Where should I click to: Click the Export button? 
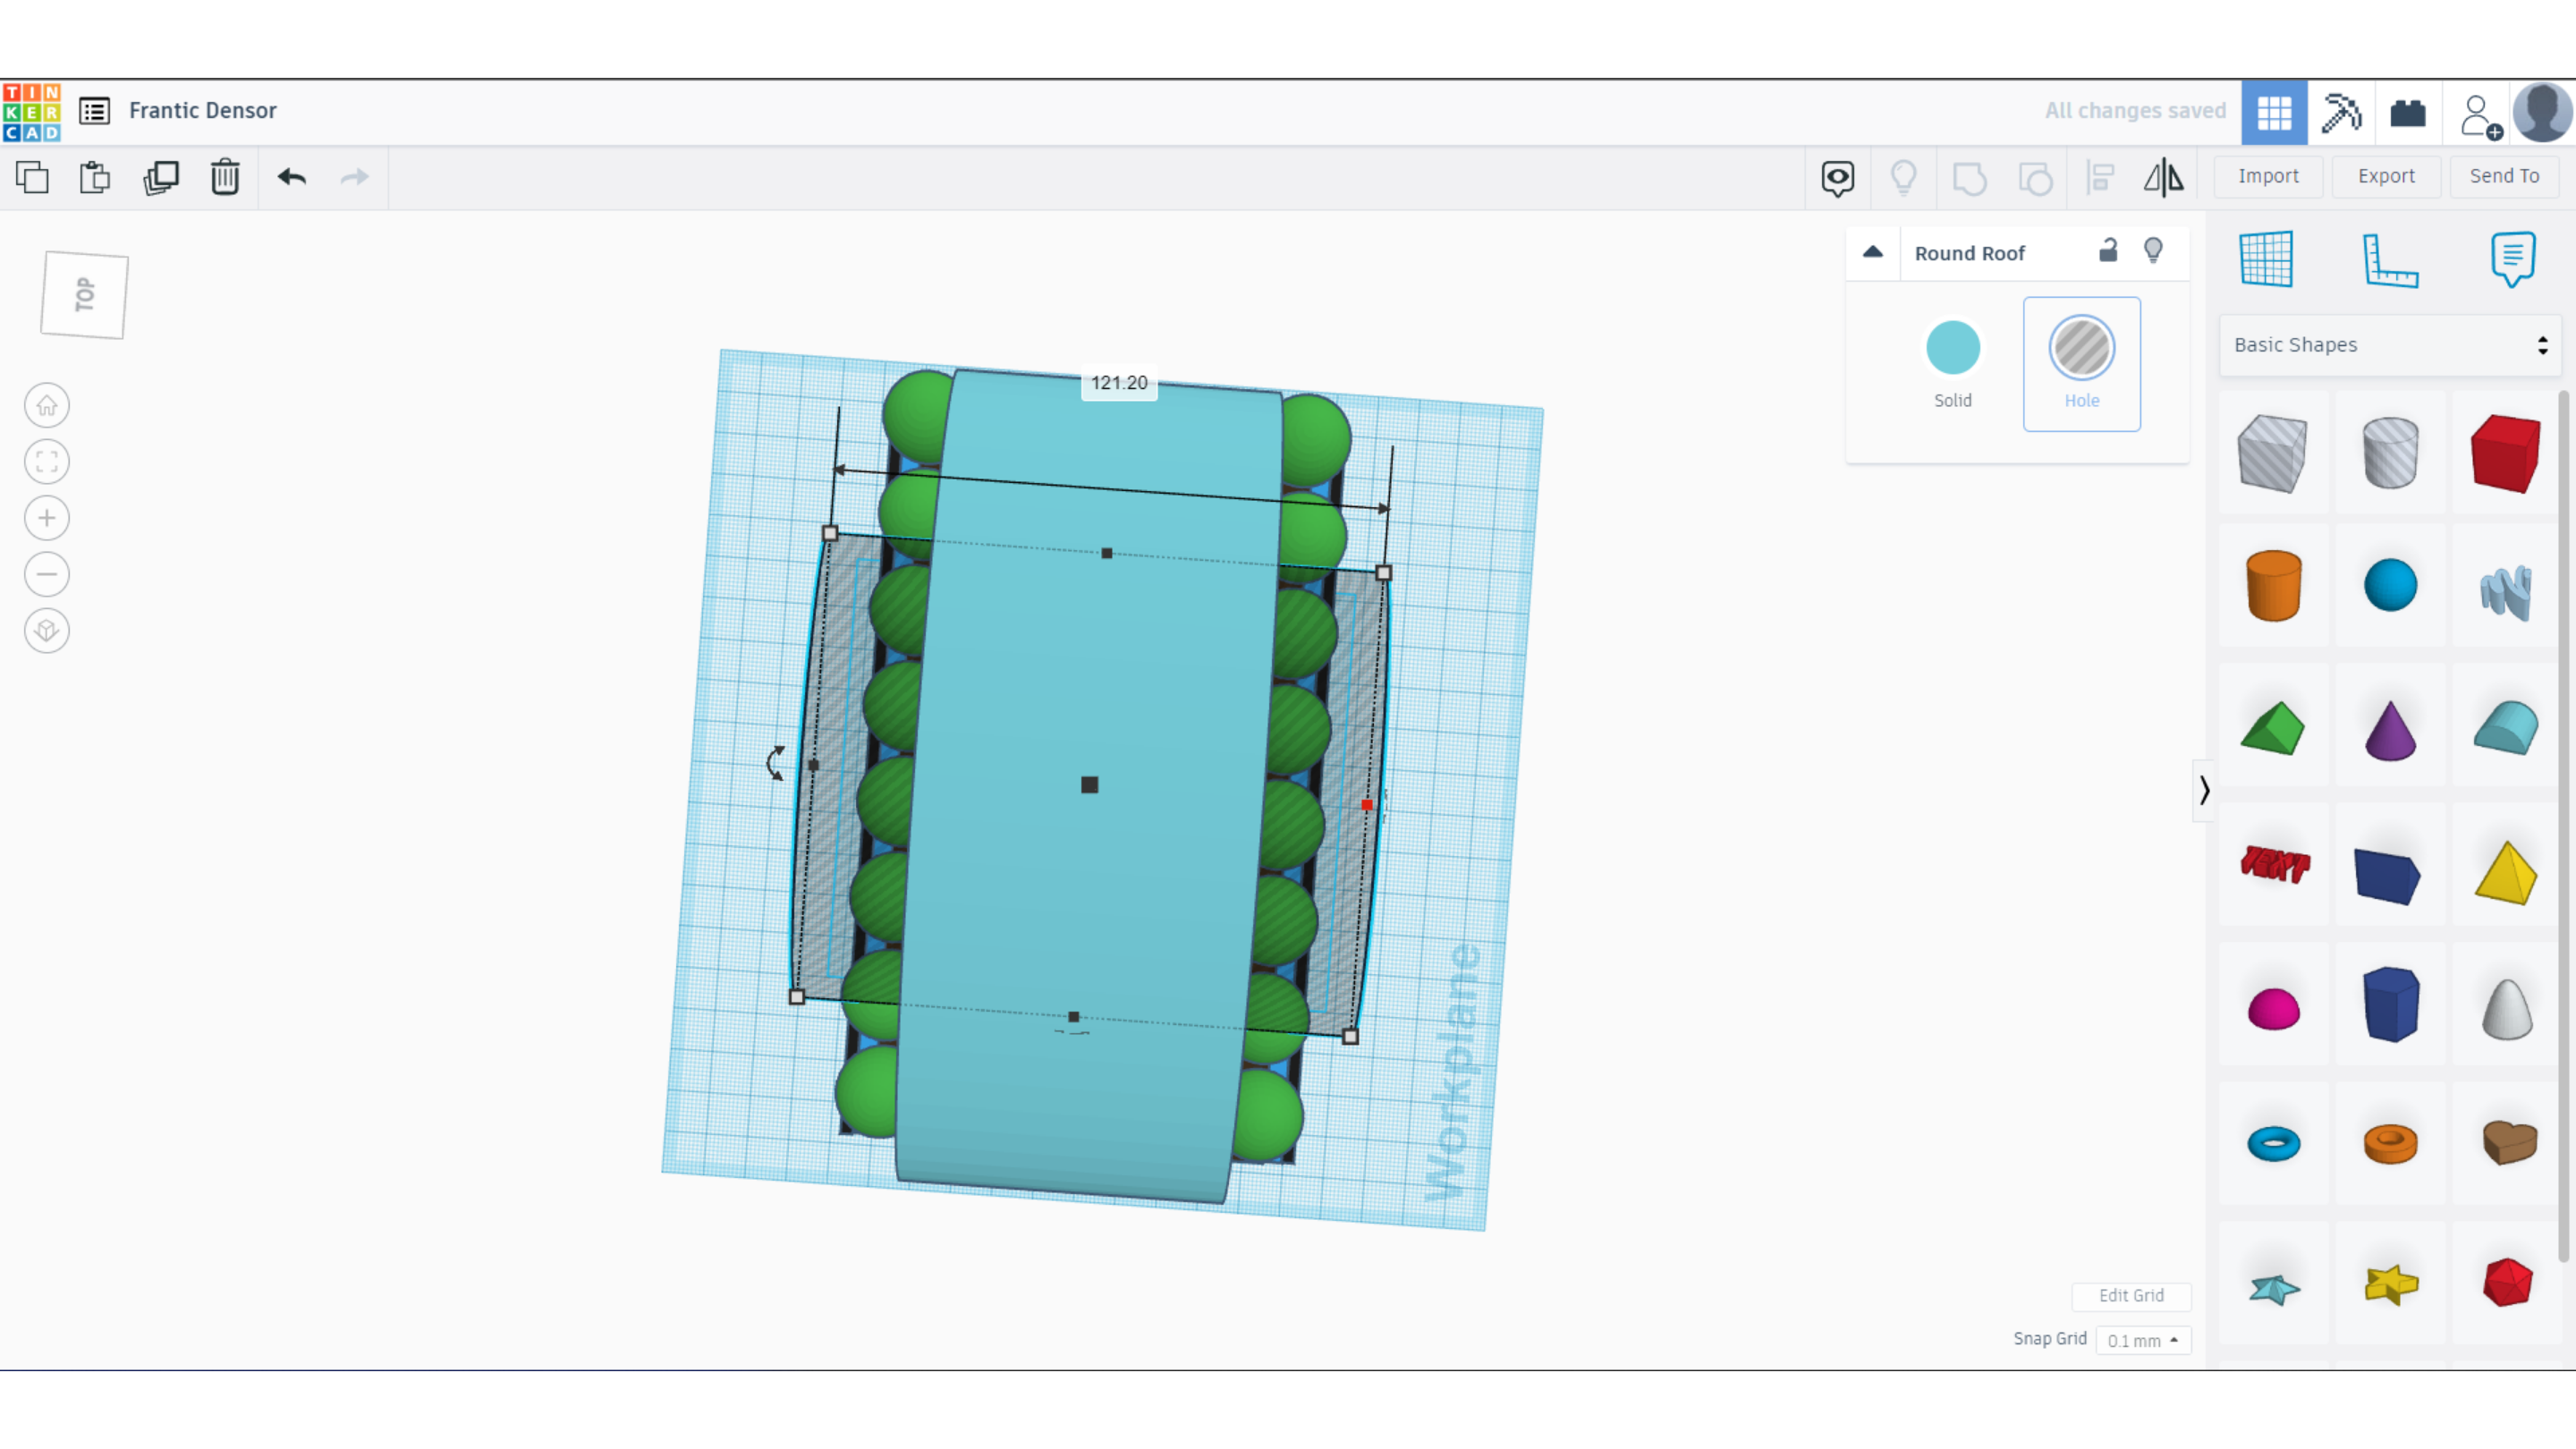[x=2385, y=176]
